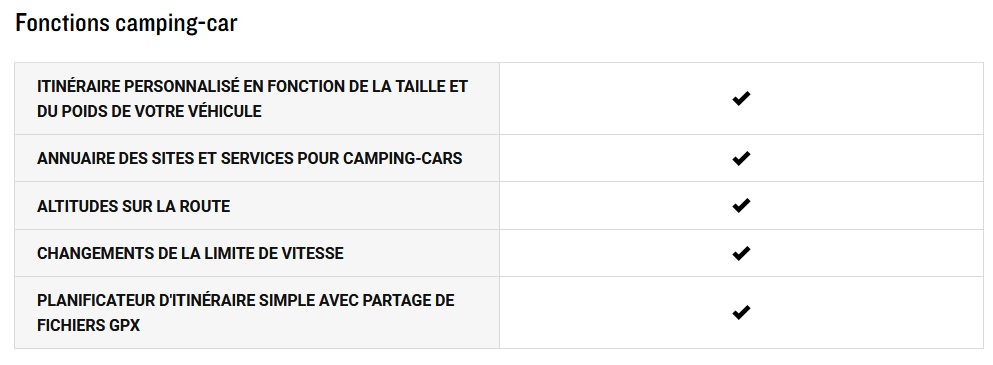Image resolution: width=993 pixels, height=365 pixels.
Task: Click checkmark for changements de la limite de vitesse
Action: point(741,253)
